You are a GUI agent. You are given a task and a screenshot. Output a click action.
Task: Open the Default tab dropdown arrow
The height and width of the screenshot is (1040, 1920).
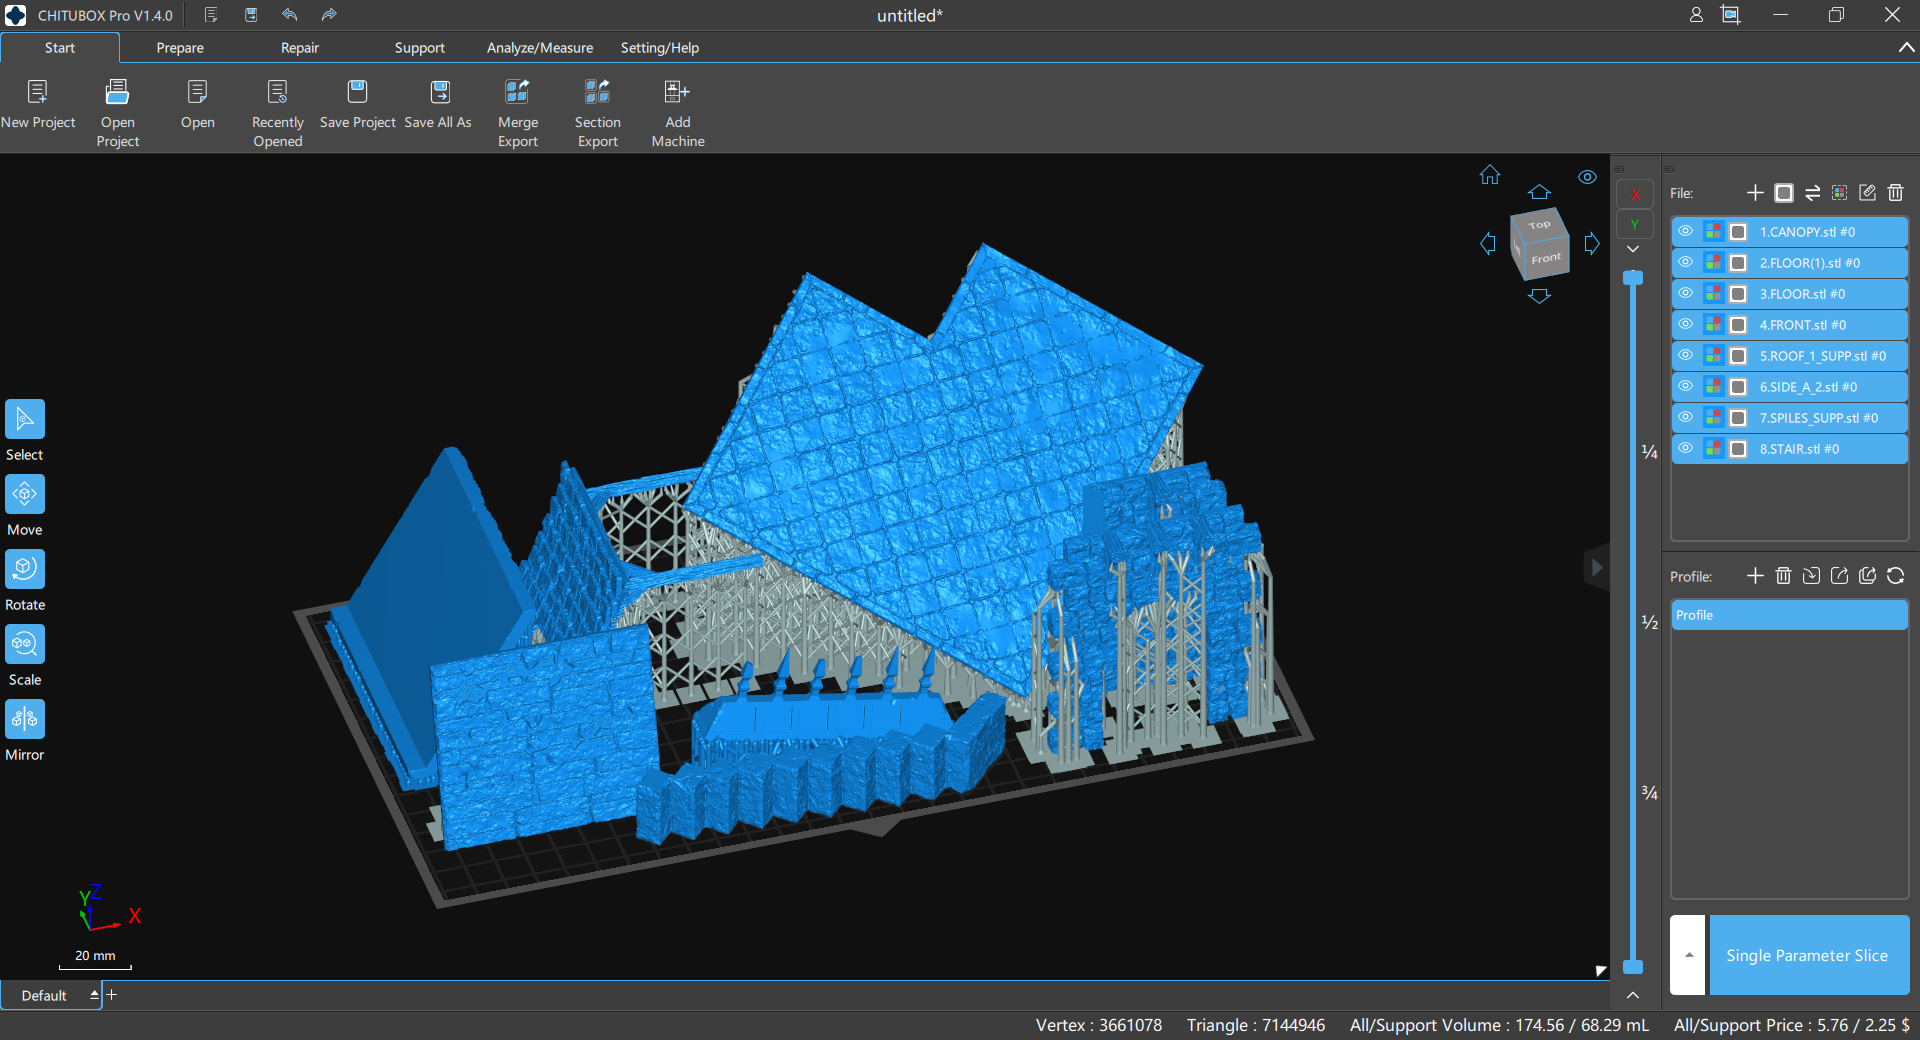coord(94,995)
